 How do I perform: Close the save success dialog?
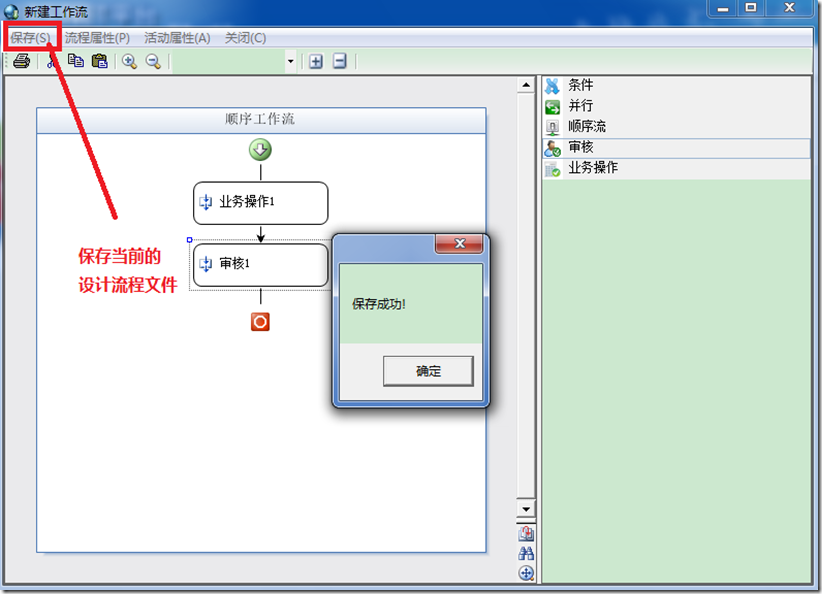(460, 243)
